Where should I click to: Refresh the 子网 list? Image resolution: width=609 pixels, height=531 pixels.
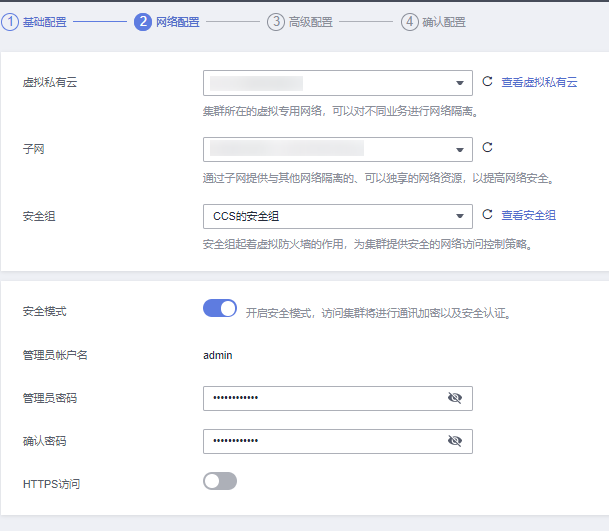pos(487,147)
